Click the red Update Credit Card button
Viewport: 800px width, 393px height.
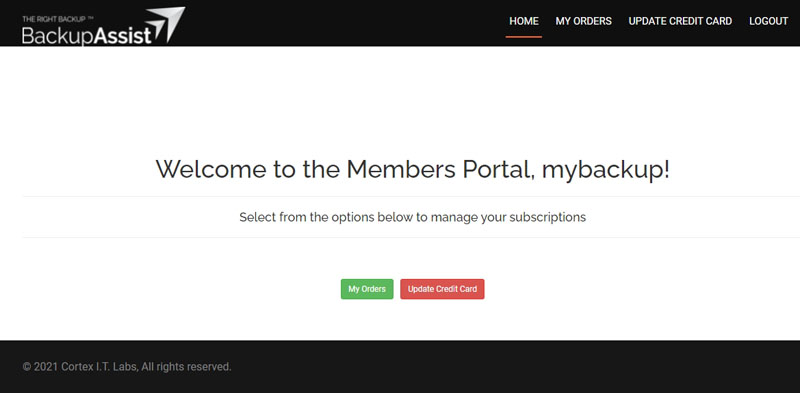tap(442, 289)
